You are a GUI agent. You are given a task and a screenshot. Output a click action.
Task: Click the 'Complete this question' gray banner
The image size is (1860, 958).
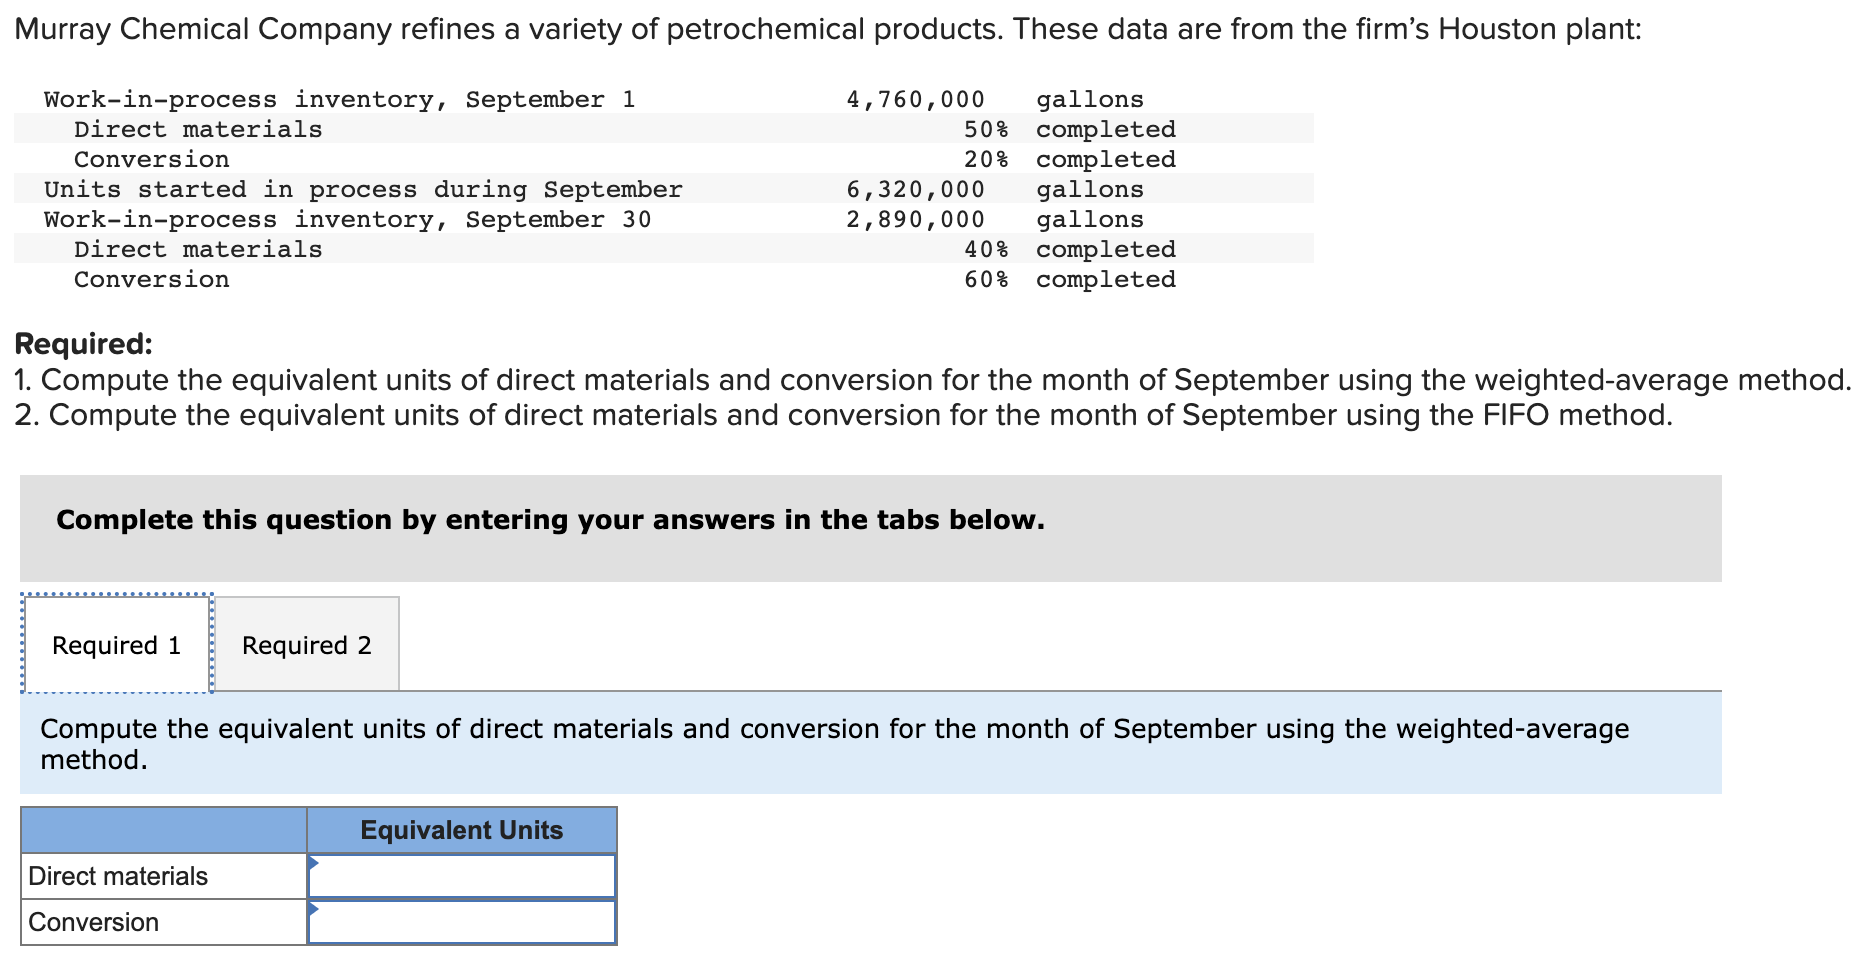870,528
